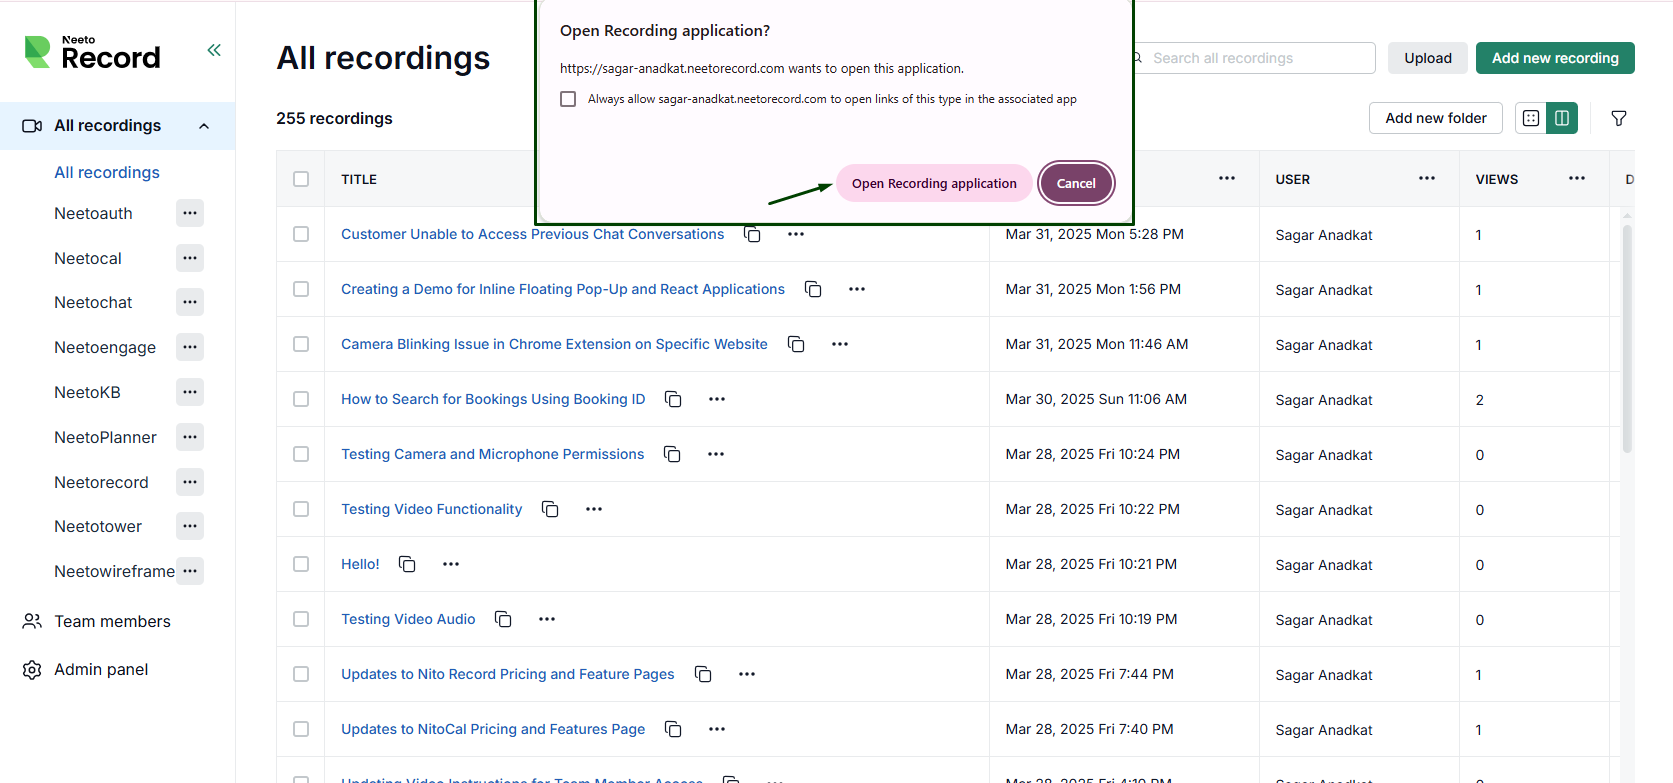This screenshot has height=783, width=1673.
Task: Tick checkbox for Creating a Demo row
Action: (301, 289)
